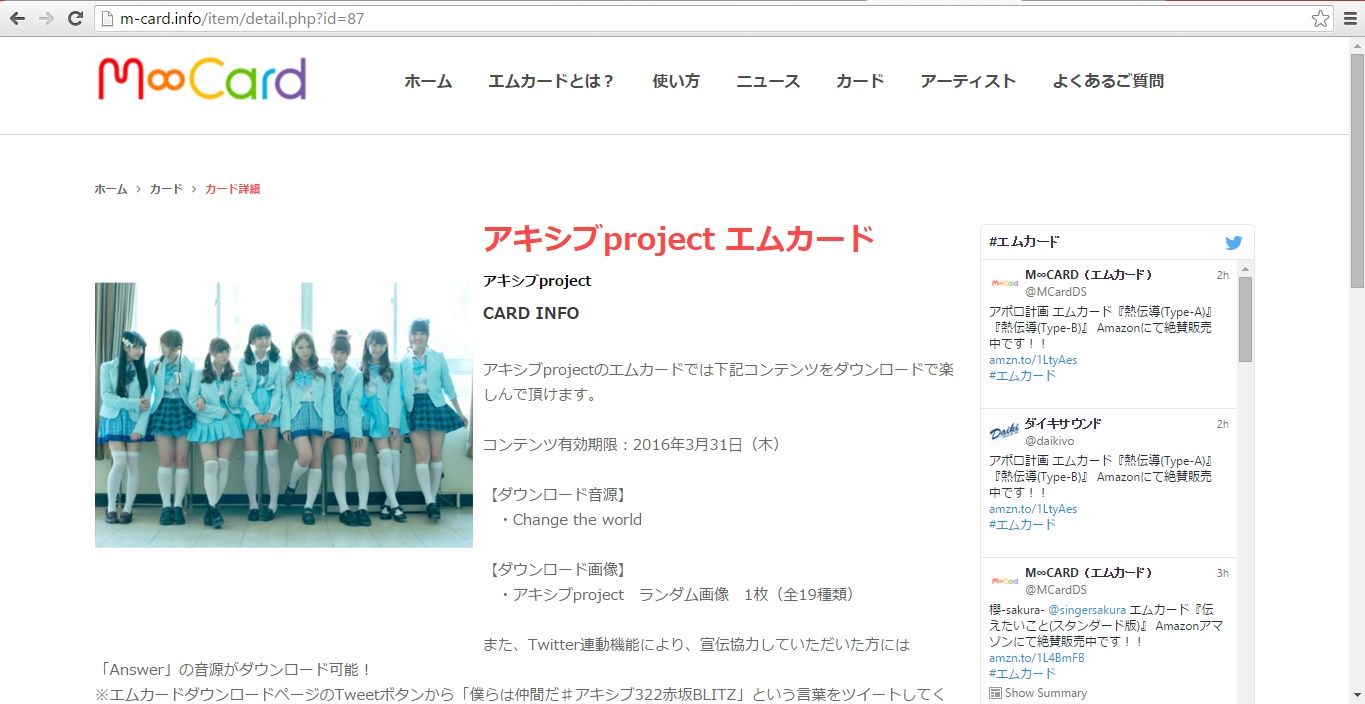
Task: Click コンテンツ有効期限 date line
Action: [x=631, y=444]
